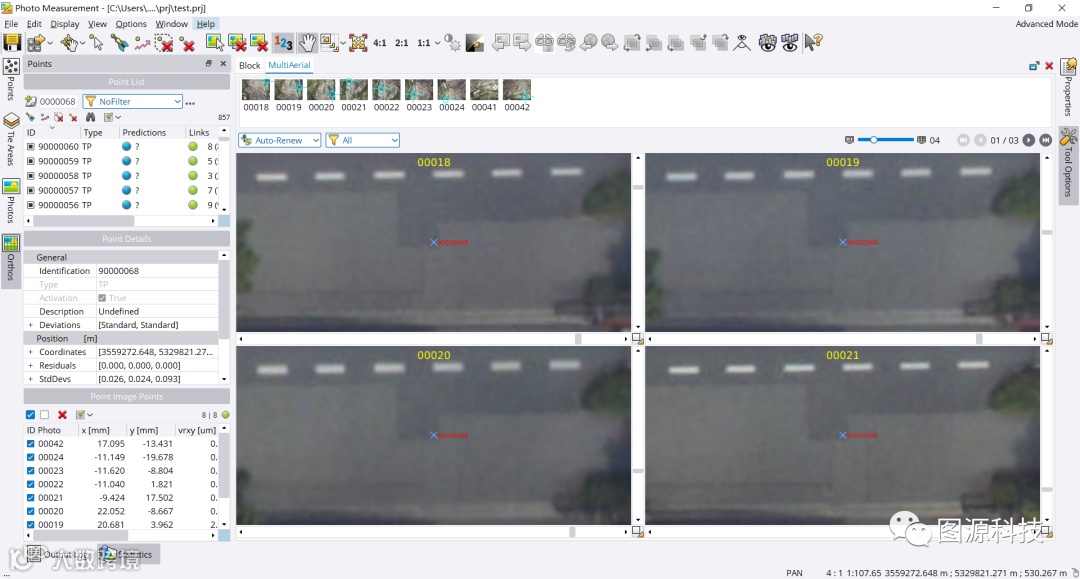Select thumbnail 00041

pos(484,95)
